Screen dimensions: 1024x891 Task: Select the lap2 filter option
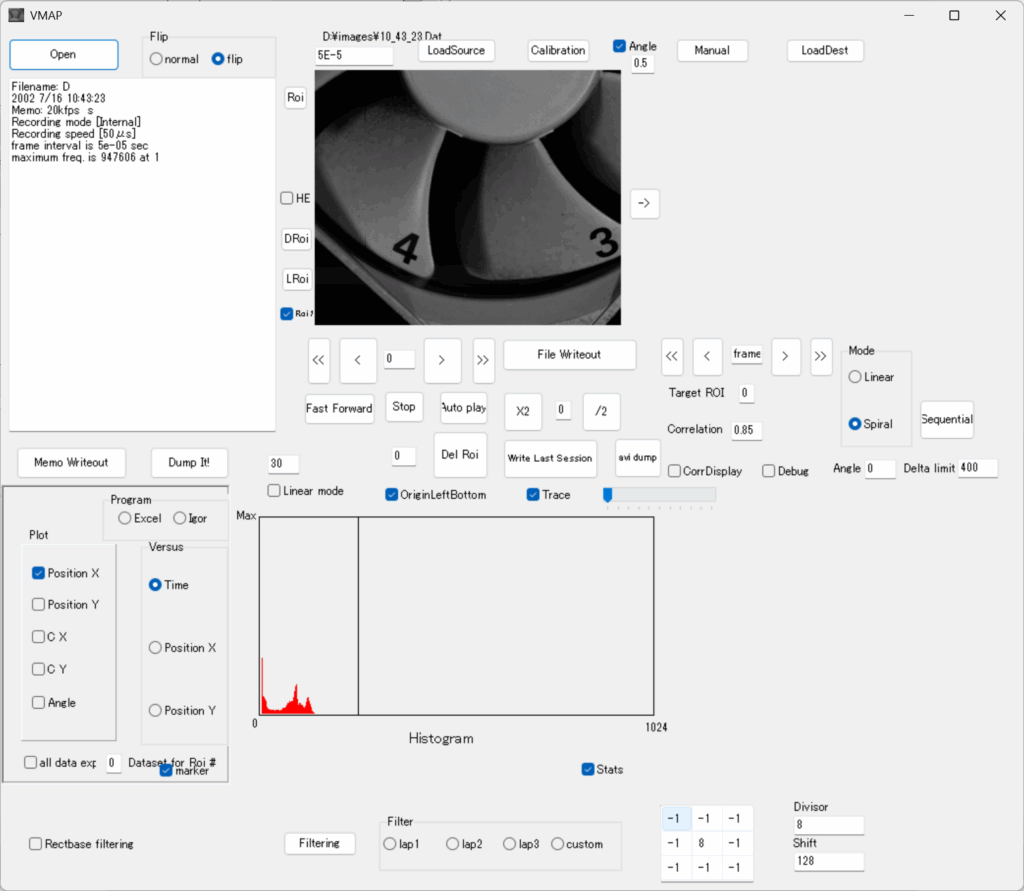pos(453,844)
